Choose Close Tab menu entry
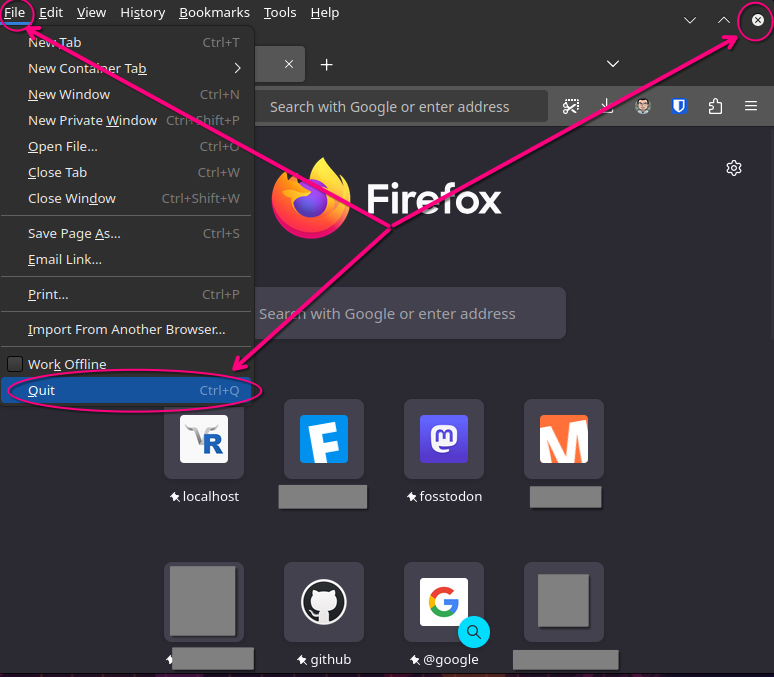Viewport: 774px width, 677px height. (127, 172)
